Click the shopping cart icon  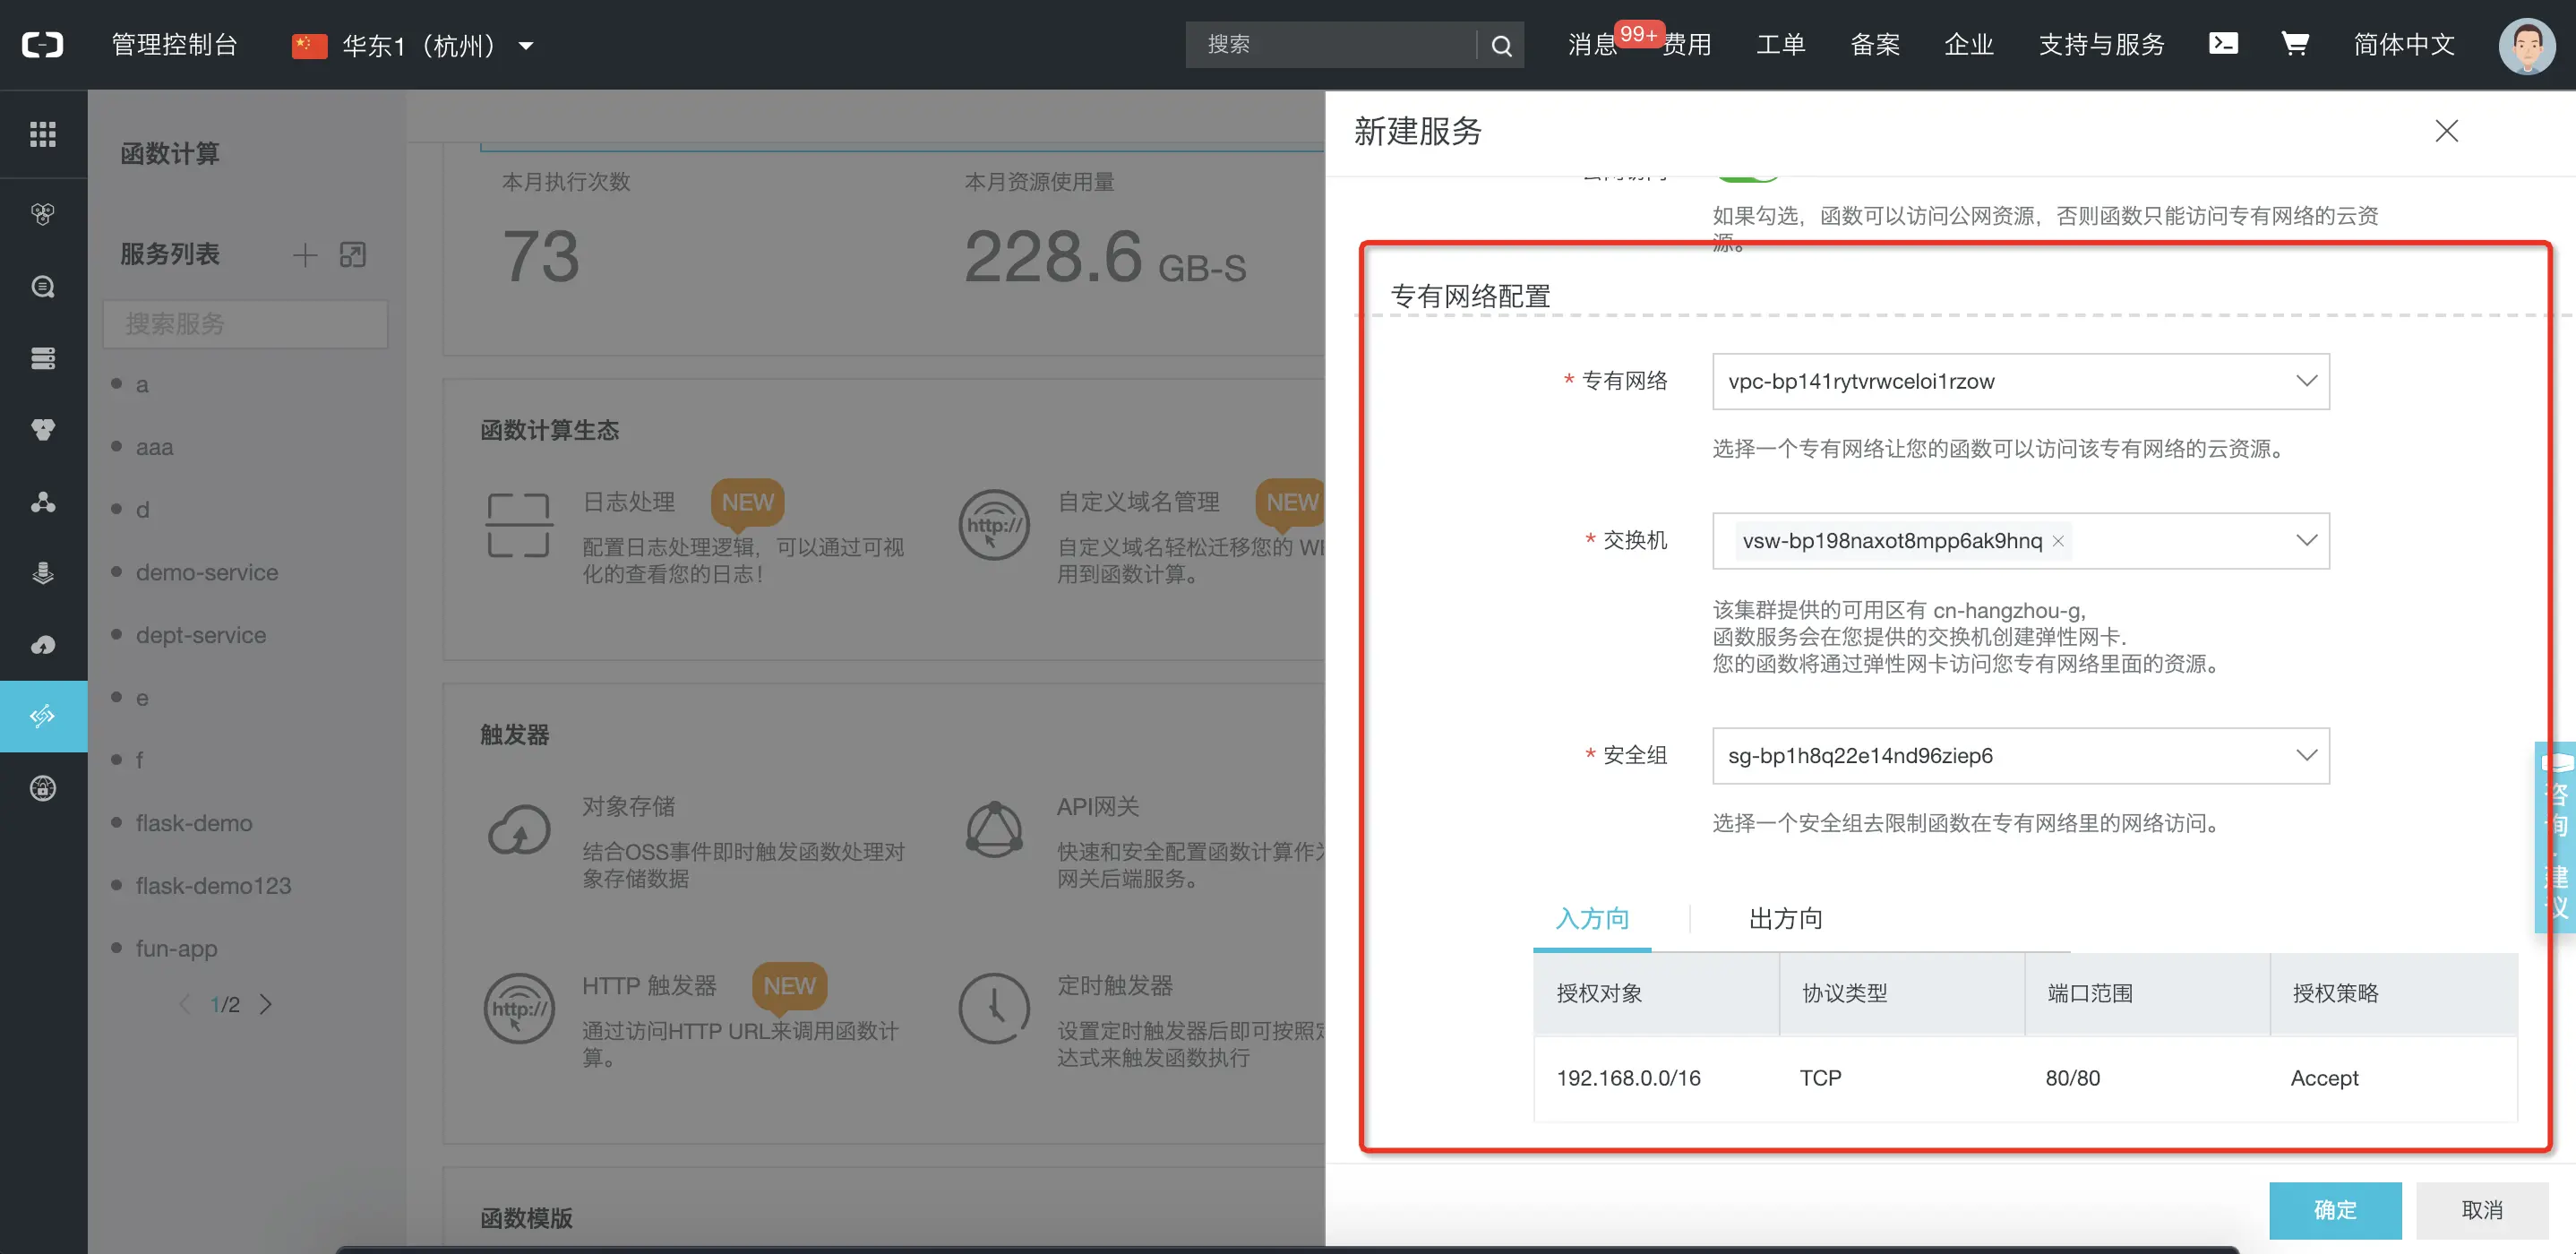[x=2294, y=44]
